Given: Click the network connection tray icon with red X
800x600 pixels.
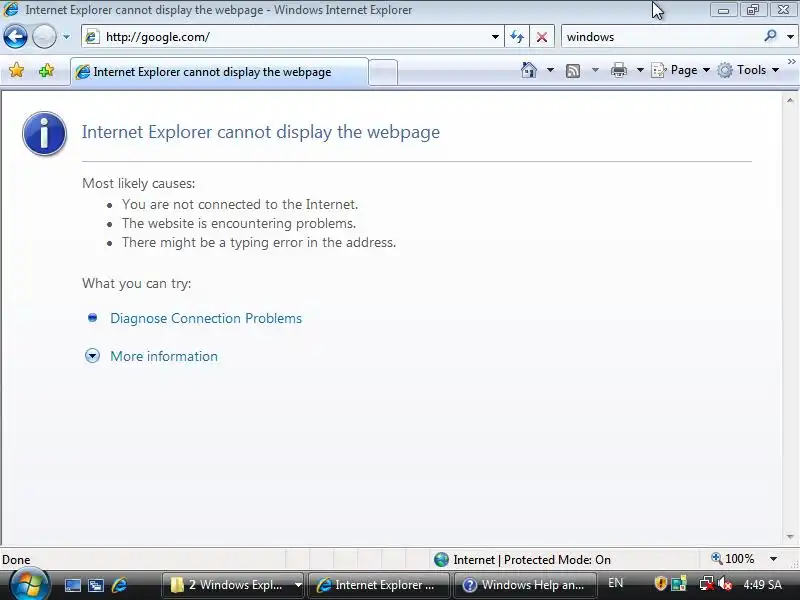Looking at the screenshot, I should tap(707, 584).
